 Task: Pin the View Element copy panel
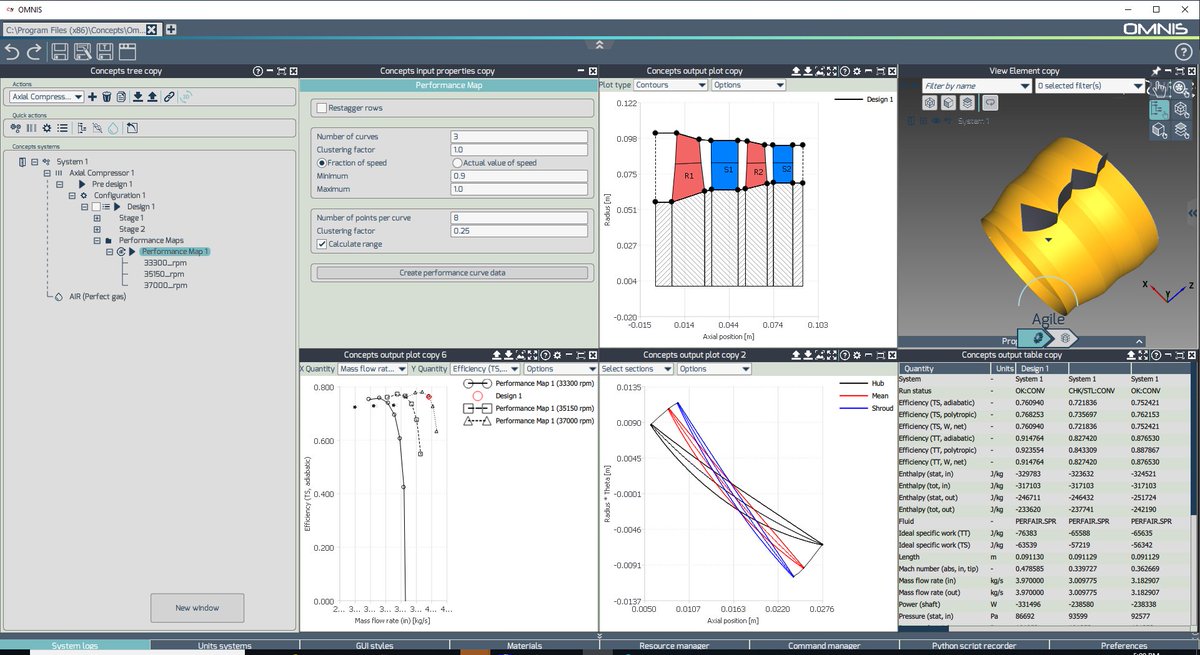1156,70
